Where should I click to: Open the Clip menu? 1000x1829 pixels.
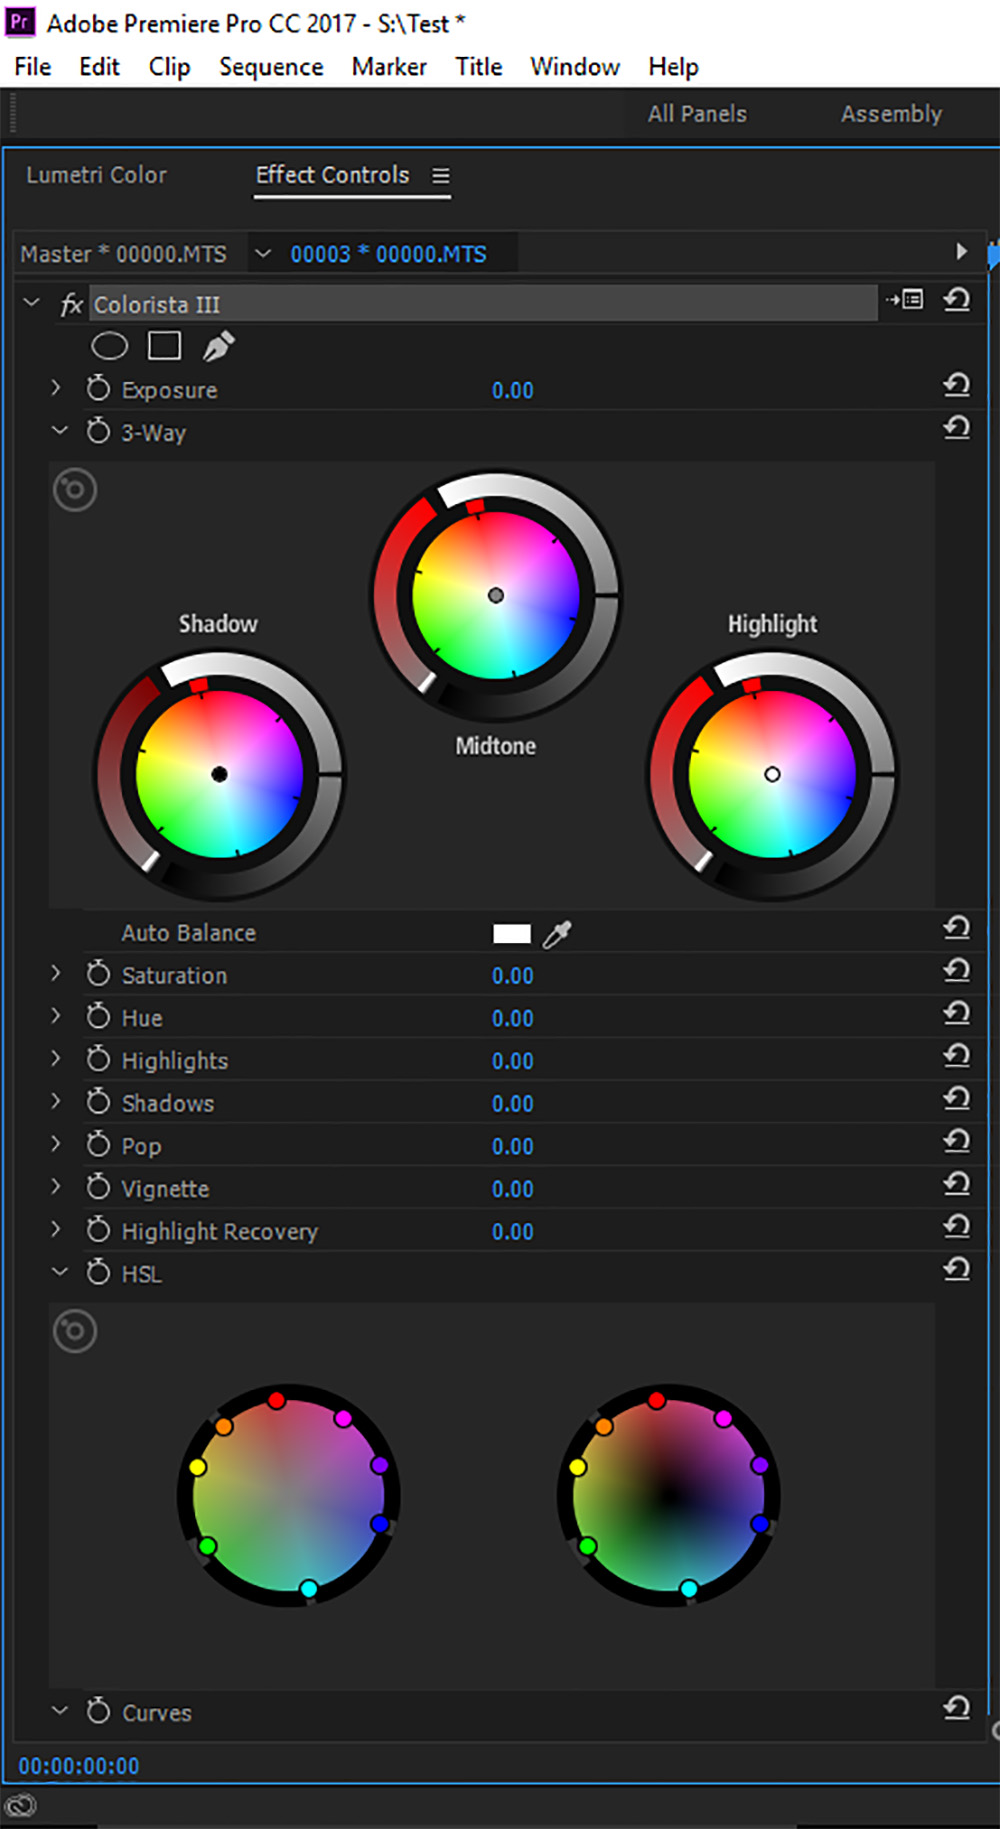(x=169, y=67)
